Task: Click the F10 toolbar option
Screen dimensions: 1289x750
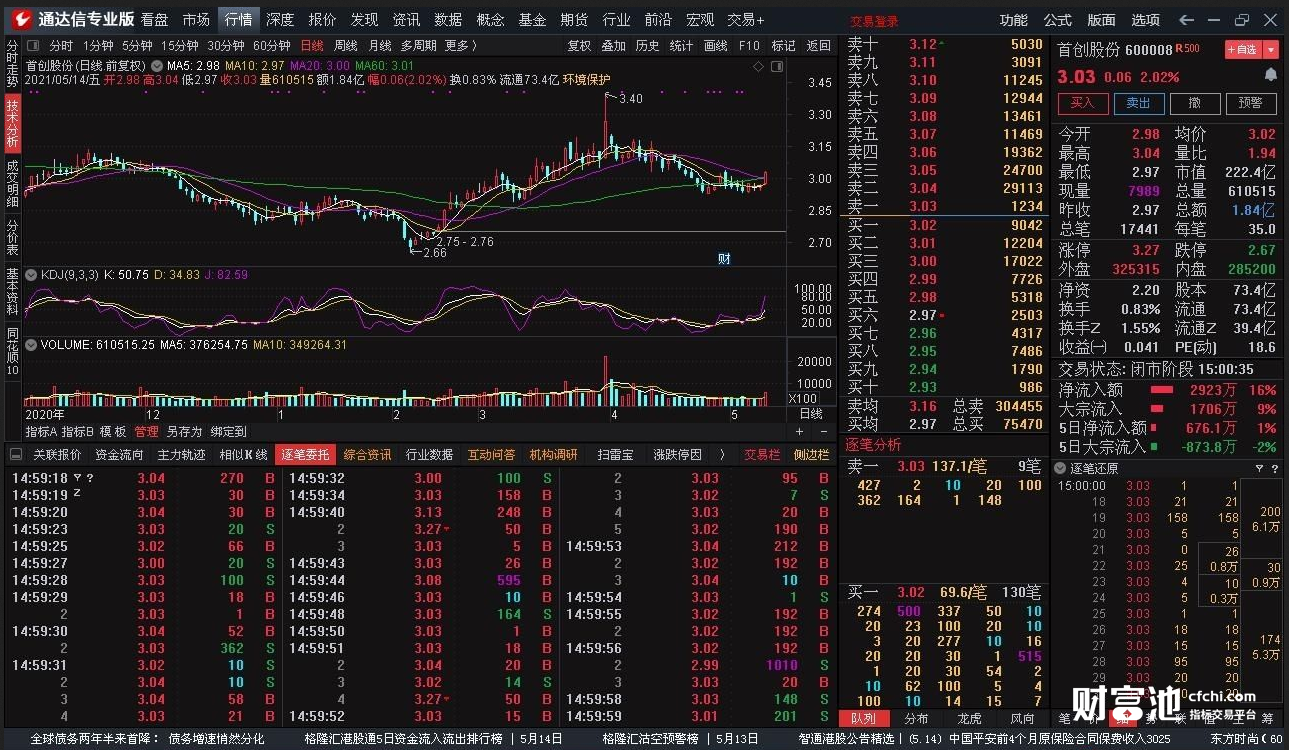Action: pos(749,45)
